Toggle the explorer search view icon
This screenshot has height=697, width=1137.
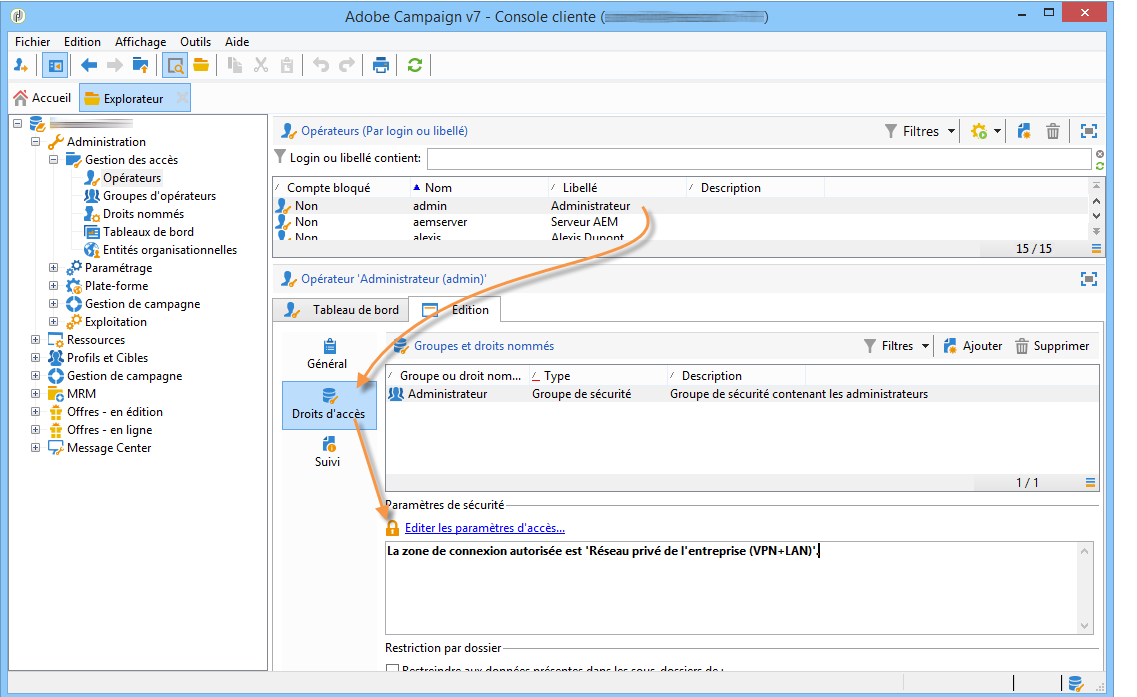(x=175, y=66)
